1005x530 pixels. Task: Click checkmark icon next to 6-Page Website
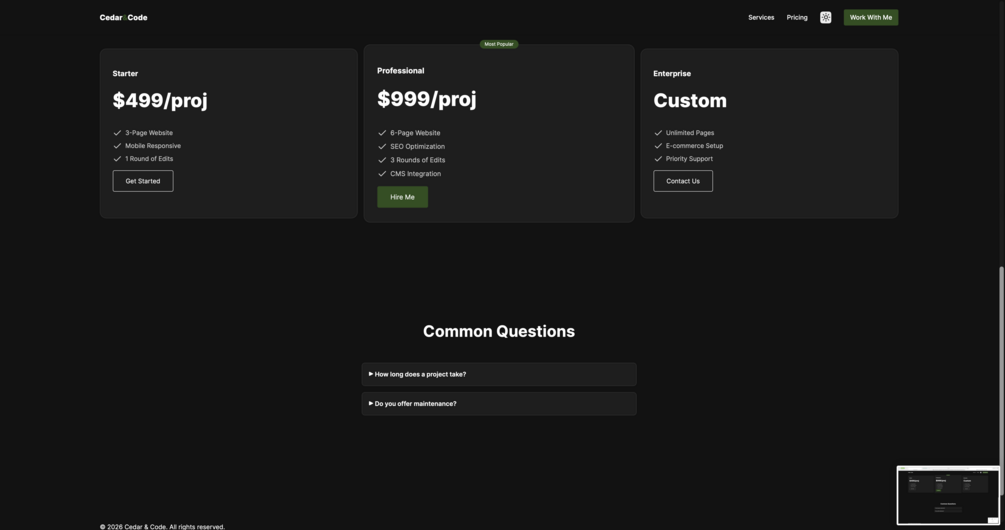click(x=382, y=133)
